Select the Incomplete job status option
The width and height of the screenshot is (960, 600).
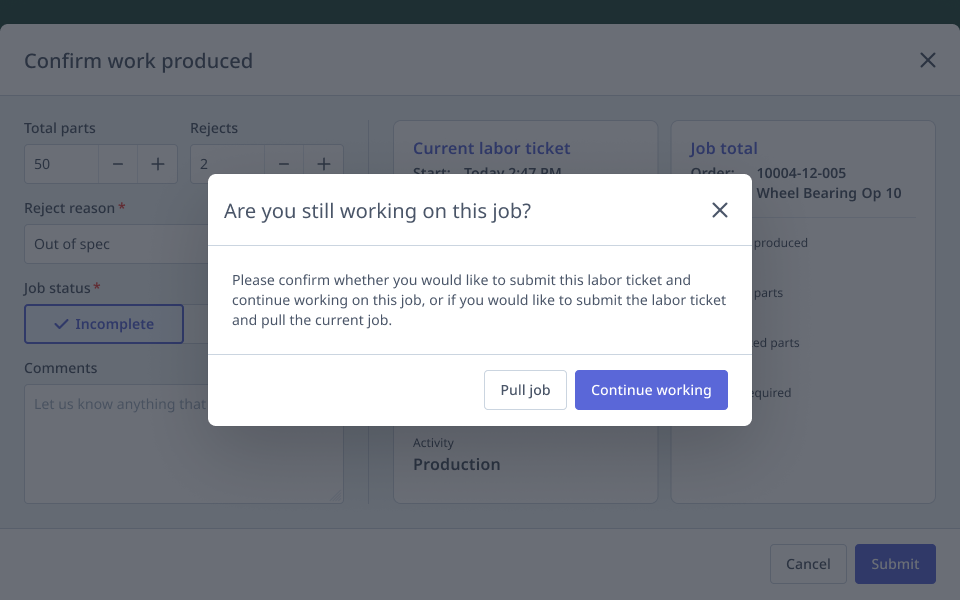tap(103, 324)
